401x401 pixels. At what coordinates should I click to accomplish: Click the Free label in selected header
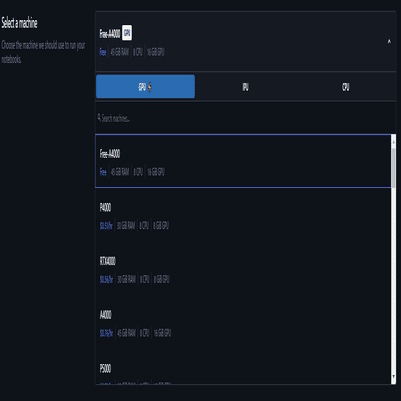tap(103, 52)
